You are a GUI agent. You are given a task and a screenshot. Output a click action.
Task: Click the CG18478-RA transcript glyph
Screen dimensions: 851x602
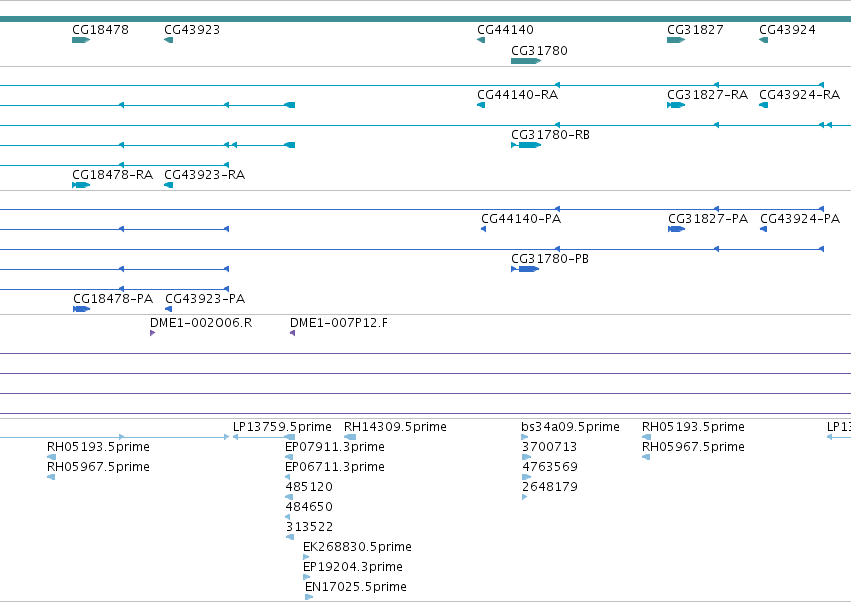tap(81, 186)
